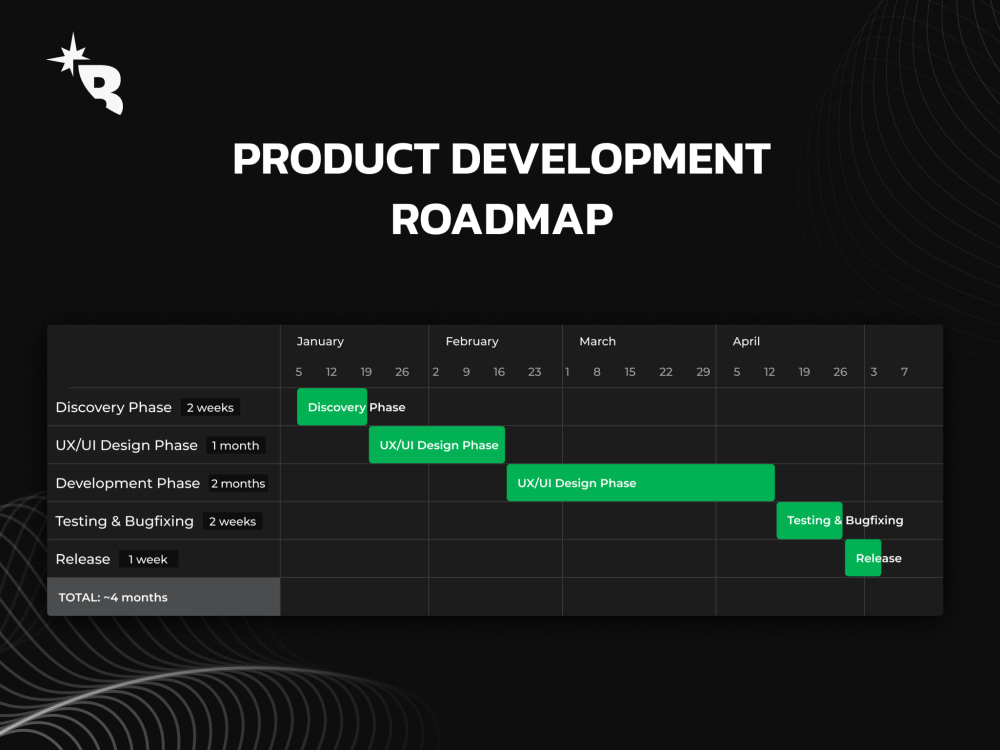Click the 2 weeks badge beside Testing & Bugfixing

232,522
